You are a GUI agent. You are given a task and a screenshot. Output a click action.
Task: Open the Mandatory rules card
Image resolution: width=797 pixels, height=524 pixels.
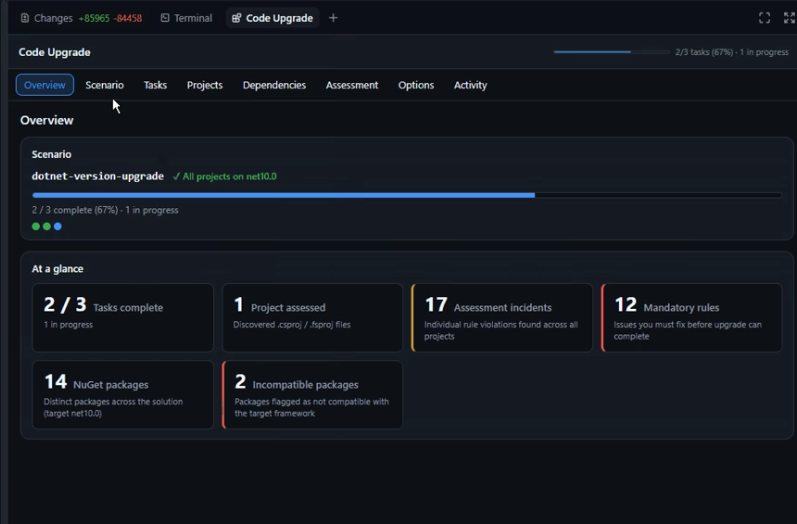pos(692,318)
